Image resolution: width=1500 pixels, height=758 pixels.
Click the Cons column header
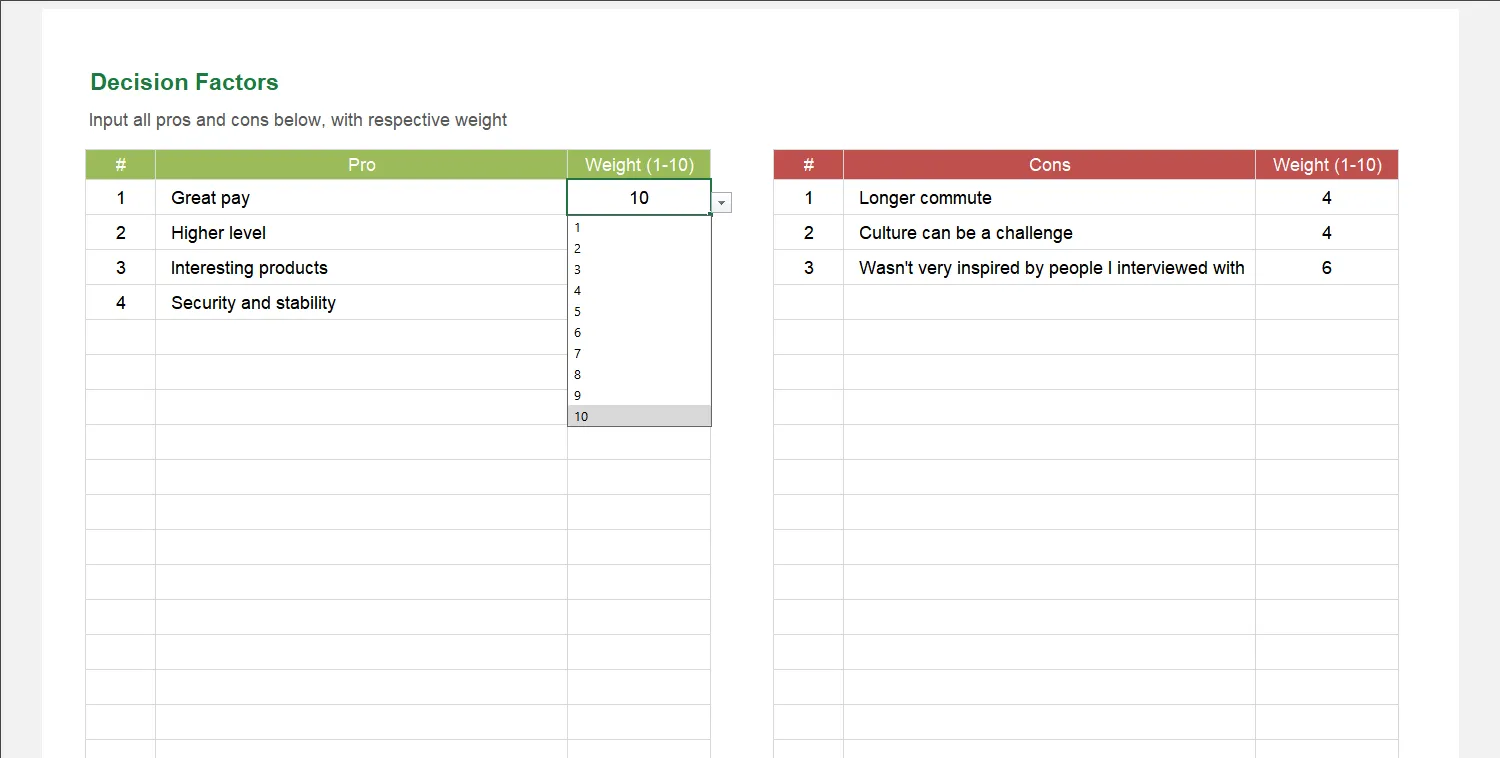[1049, 164]
